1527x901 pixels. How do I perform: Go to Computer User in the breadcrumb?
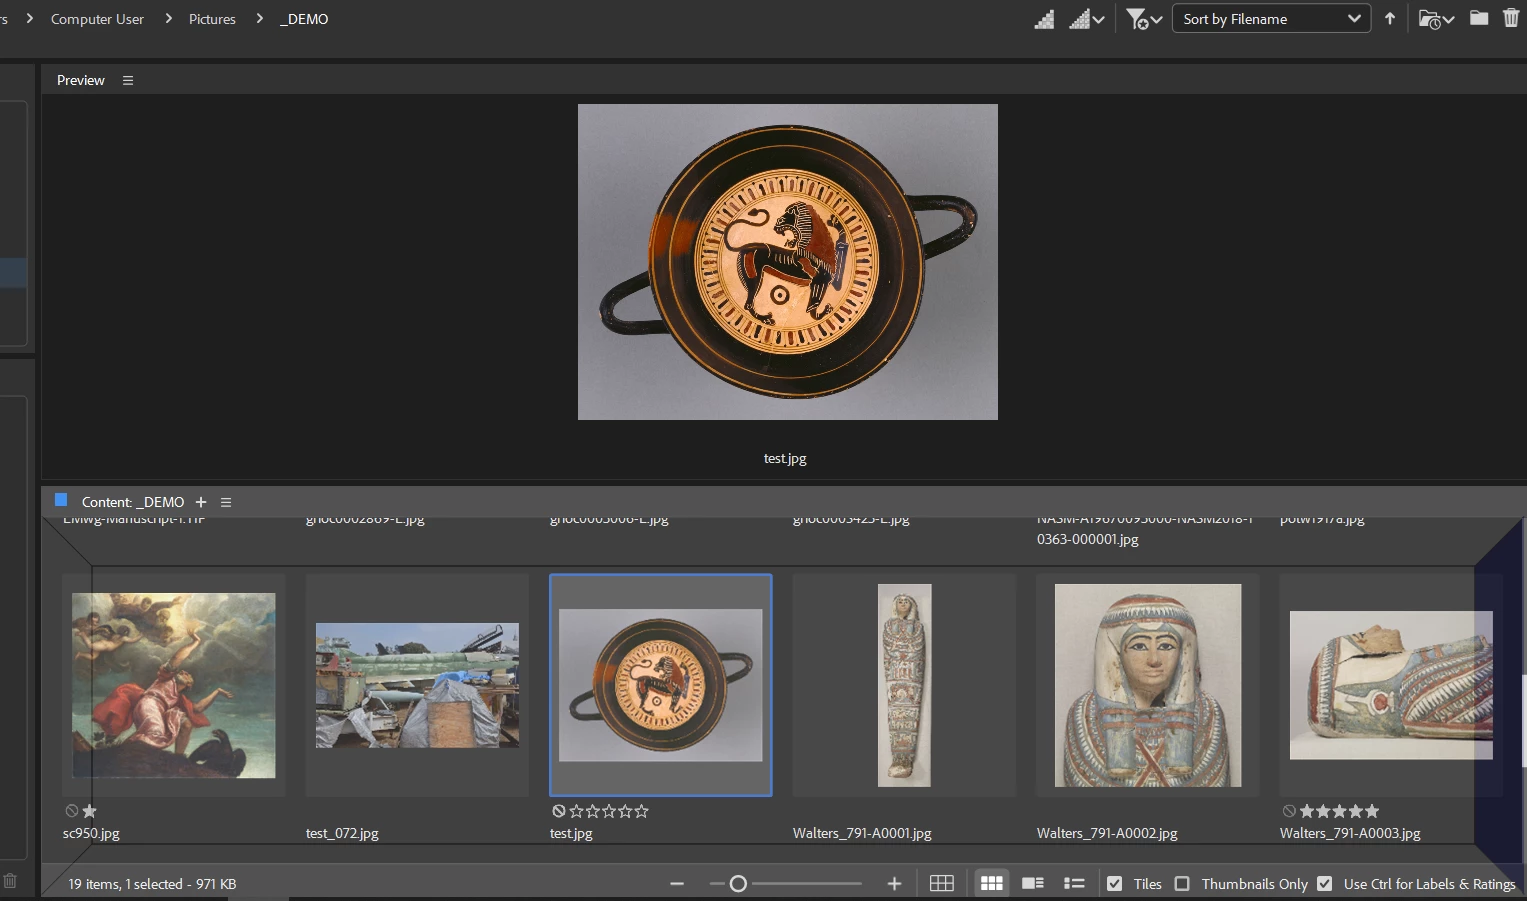tap(97, 19)
